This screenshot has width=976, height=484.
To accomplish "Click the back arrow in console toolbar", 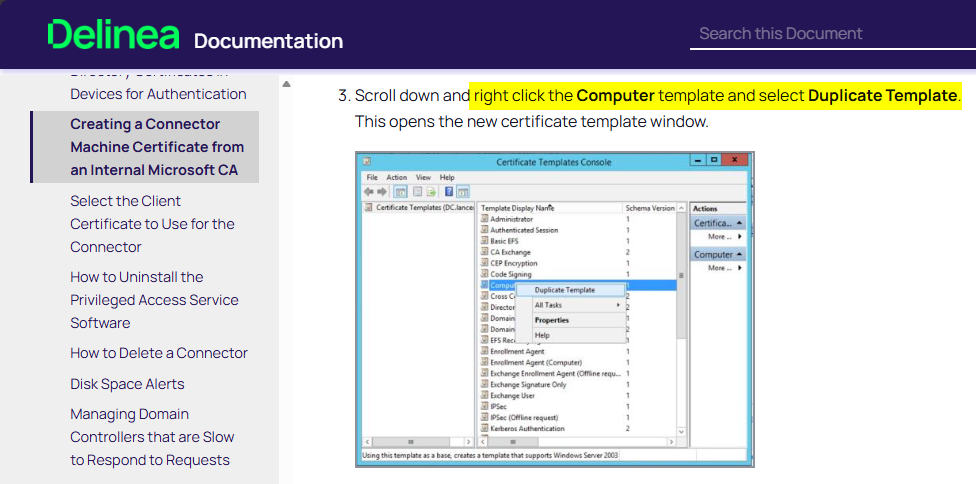I will [368, 191].
